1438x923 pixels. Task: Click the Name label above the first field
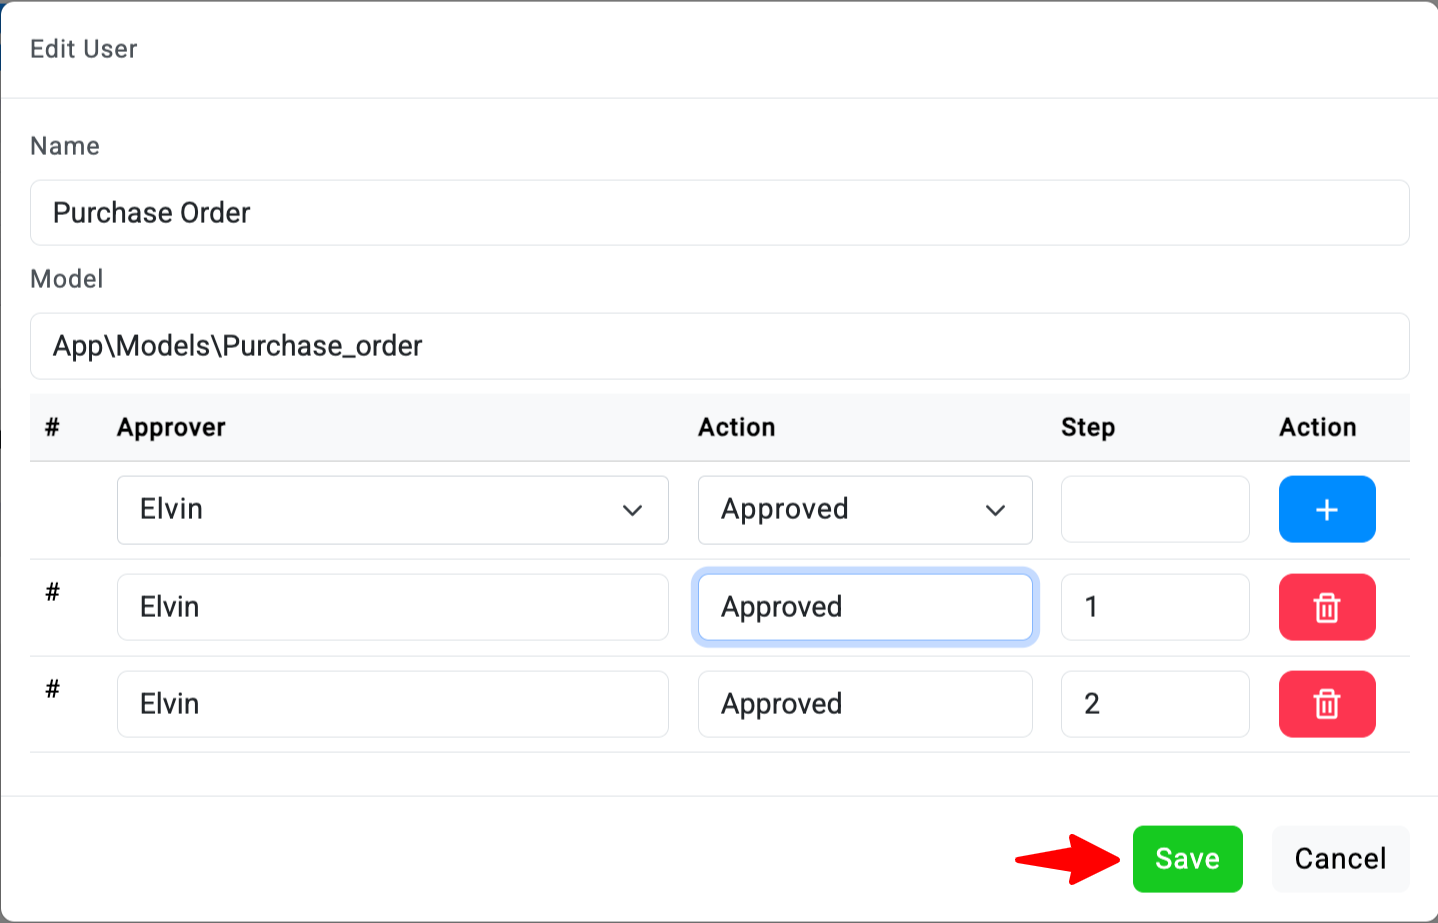(x=65, y=146)
